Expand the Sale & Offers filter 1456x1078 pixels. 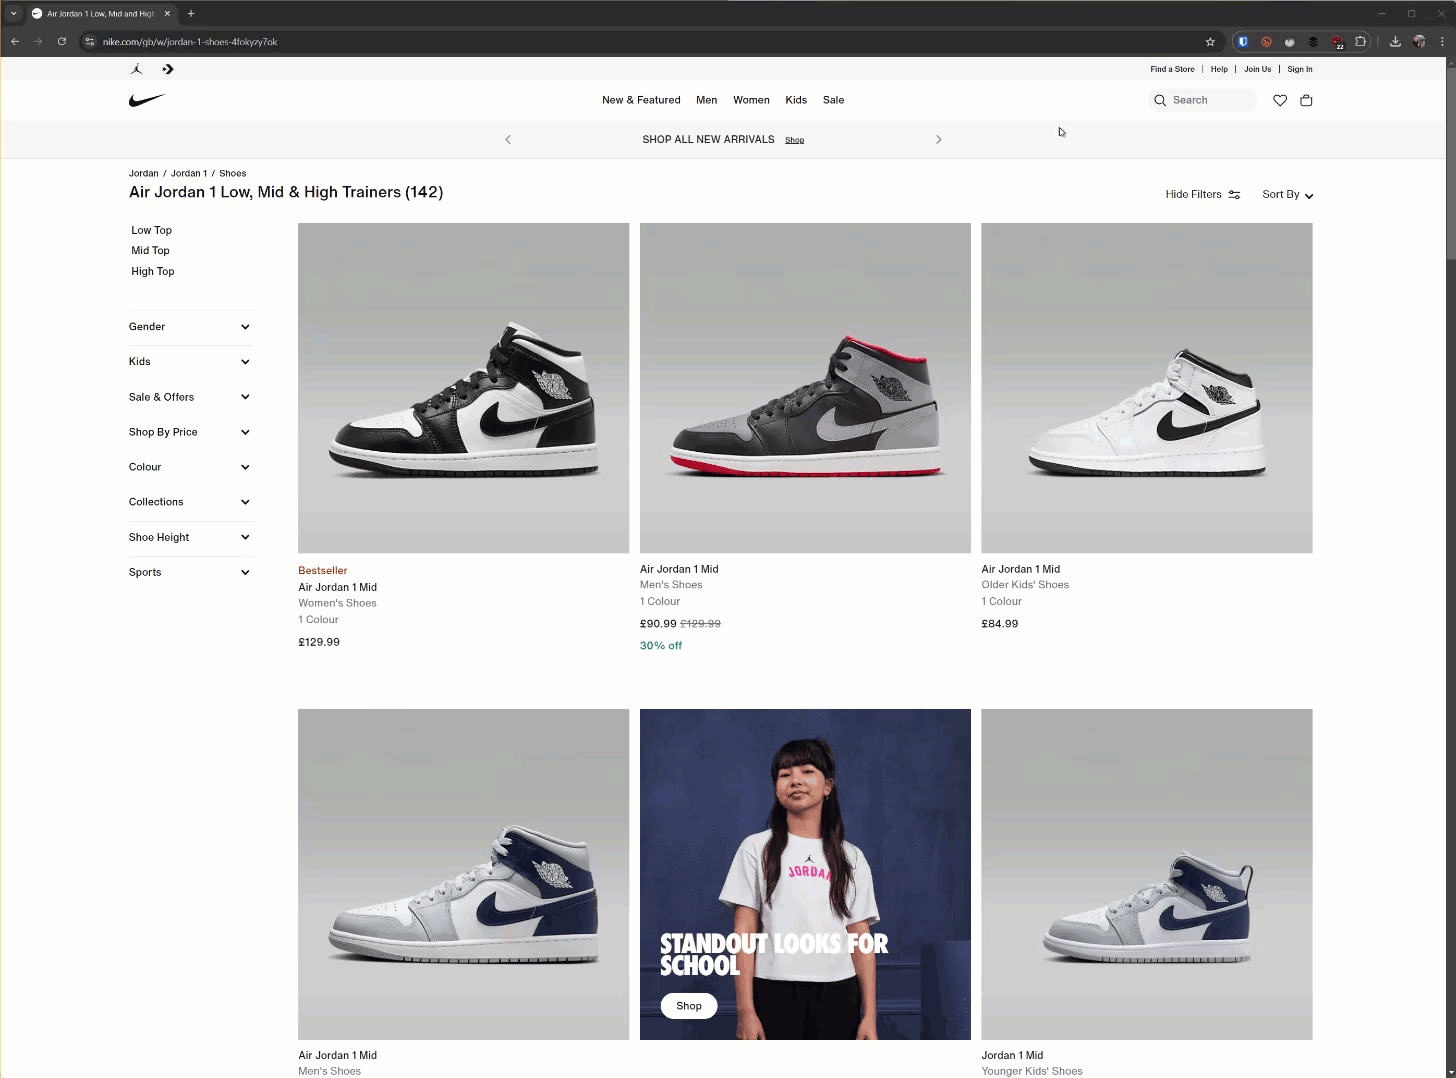[190, 397]
